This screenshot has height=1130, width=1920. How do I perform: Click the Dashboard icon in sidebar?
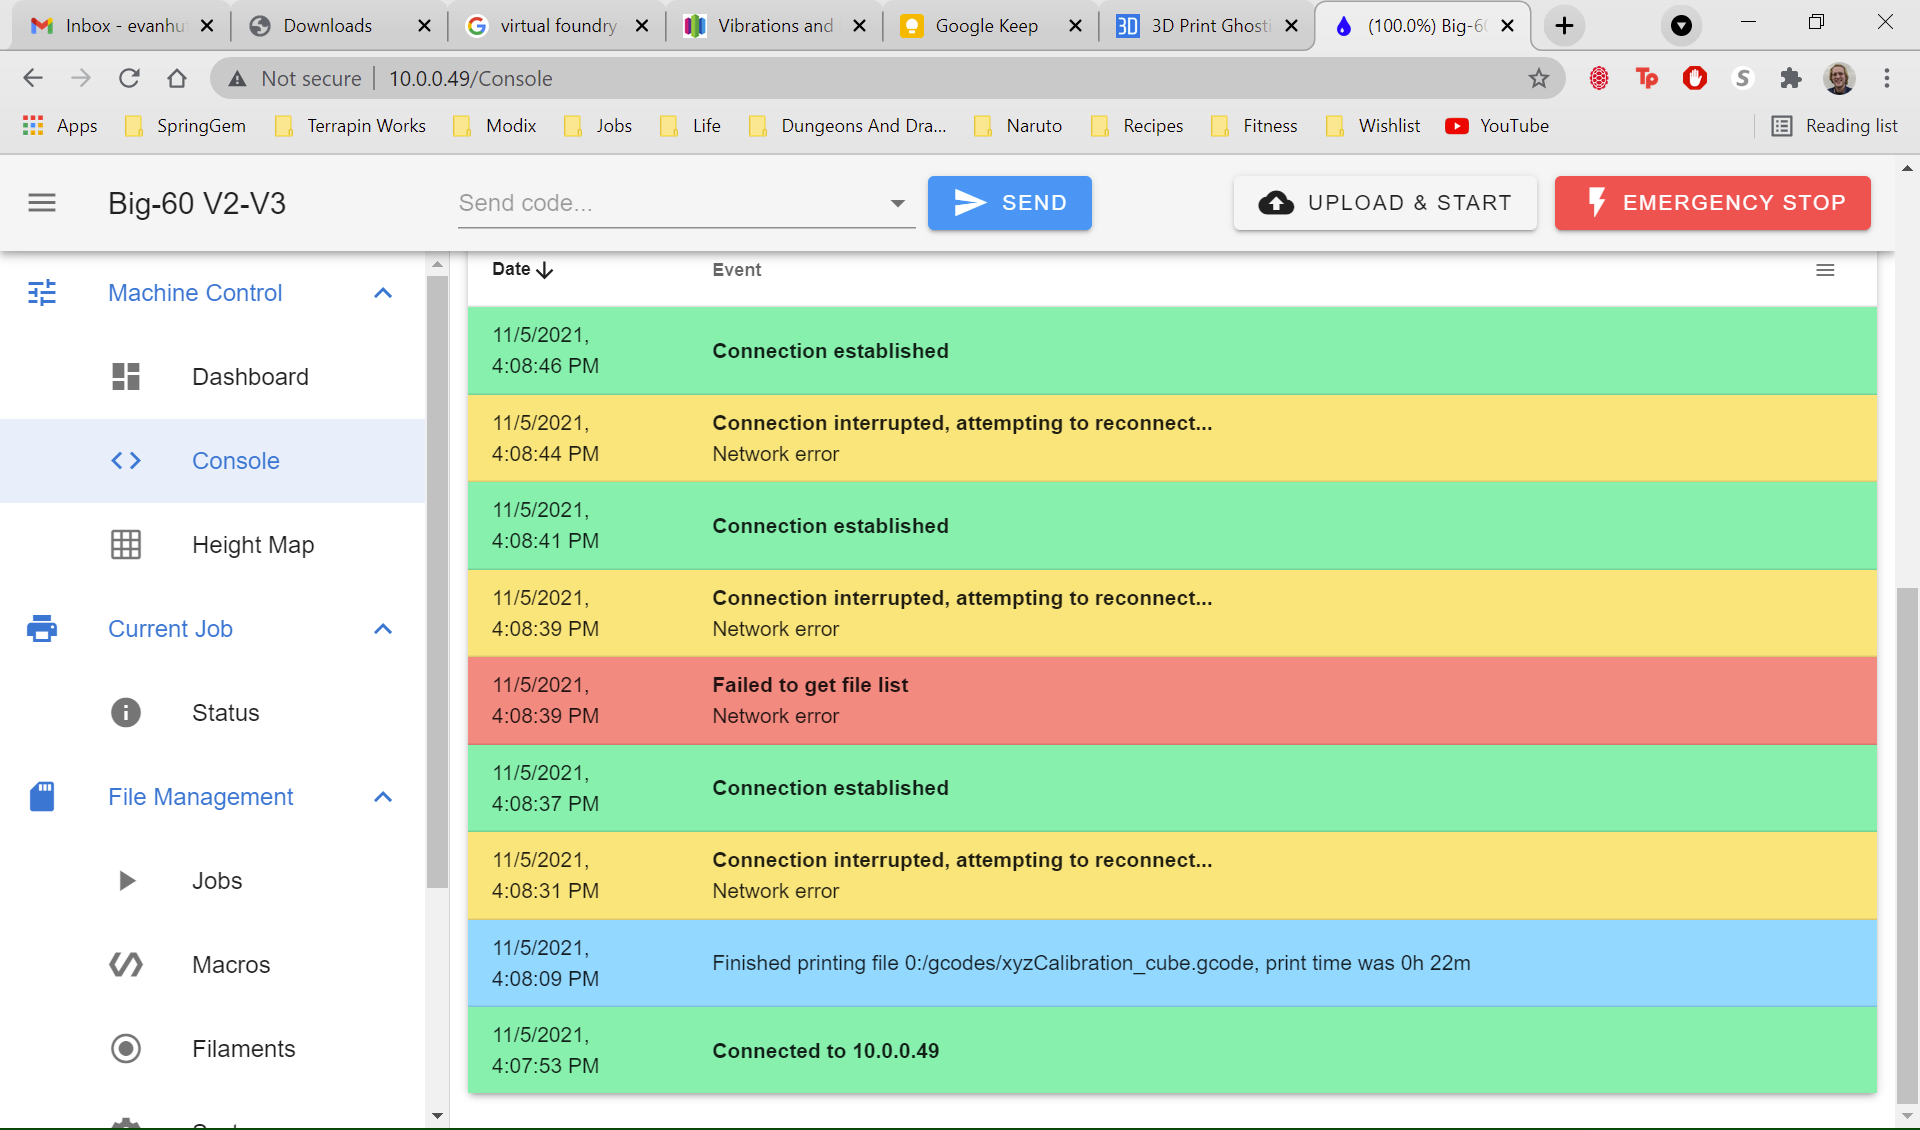pos(126,377)
